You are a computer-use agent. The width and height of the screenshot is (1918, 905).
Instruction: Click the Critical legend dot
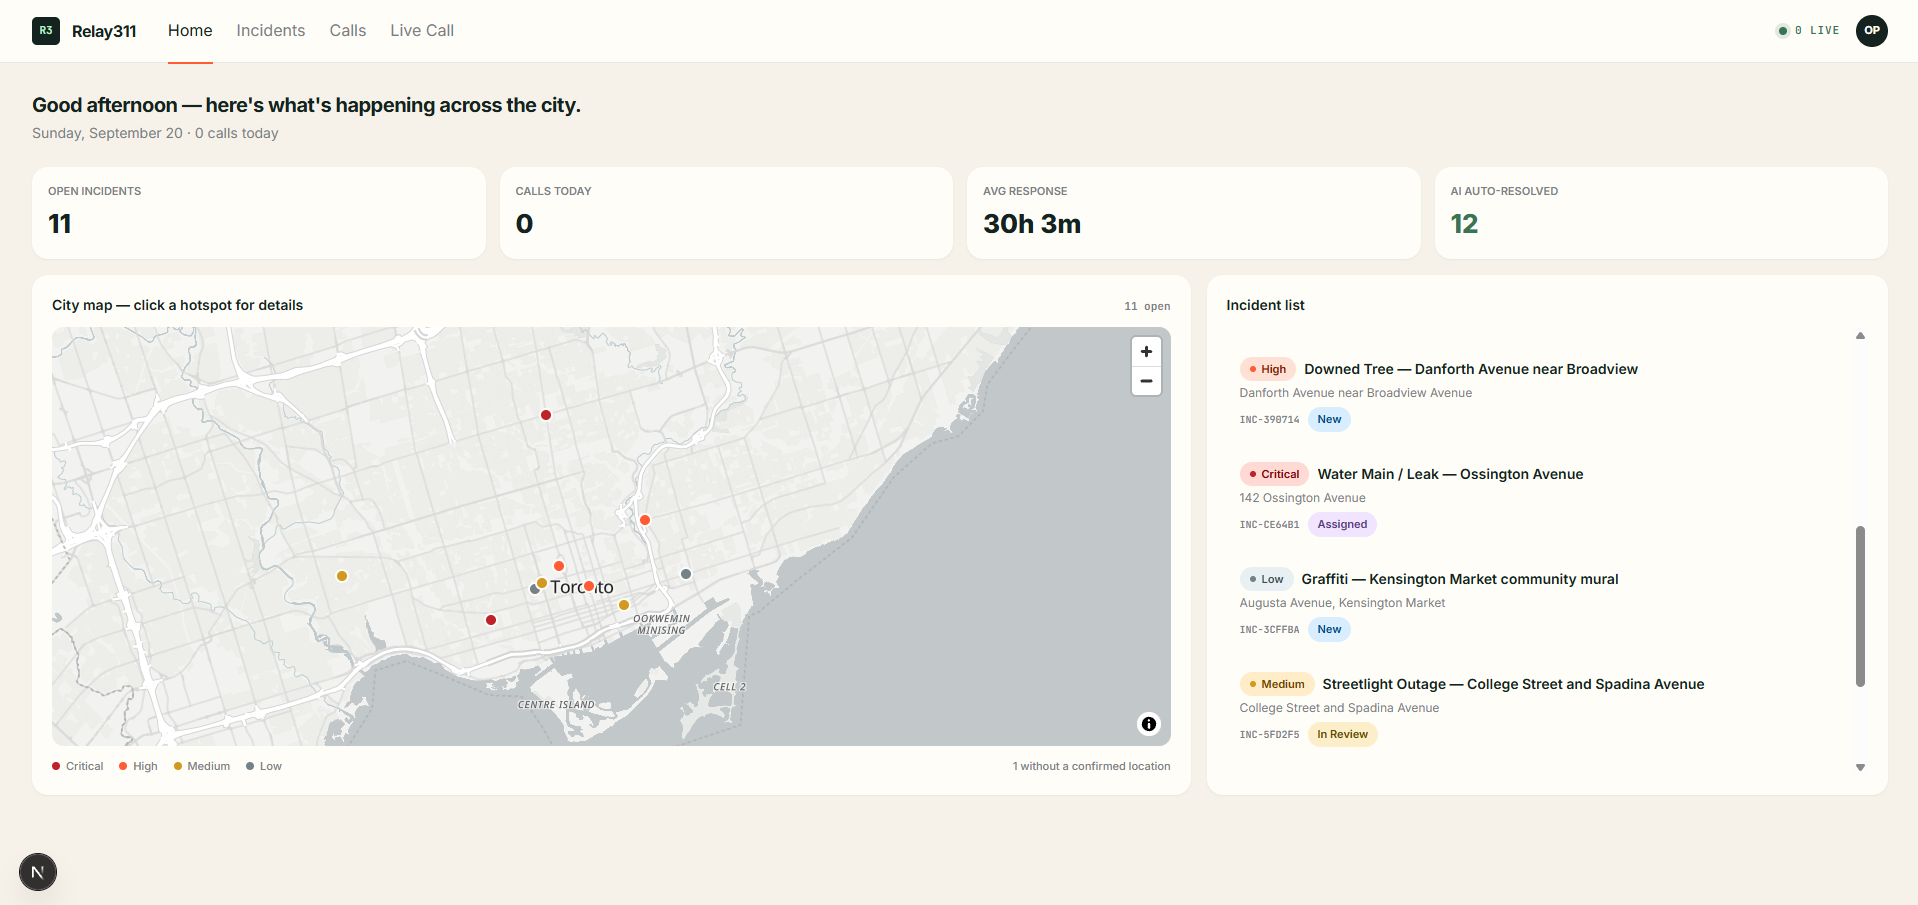click(x=56, y=767)
